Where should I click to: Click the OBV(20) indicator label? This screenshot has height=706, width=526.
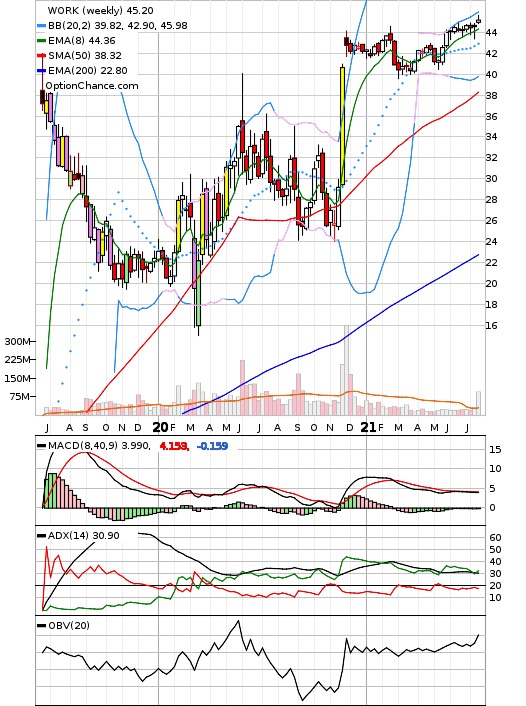[x=69, y=625]
